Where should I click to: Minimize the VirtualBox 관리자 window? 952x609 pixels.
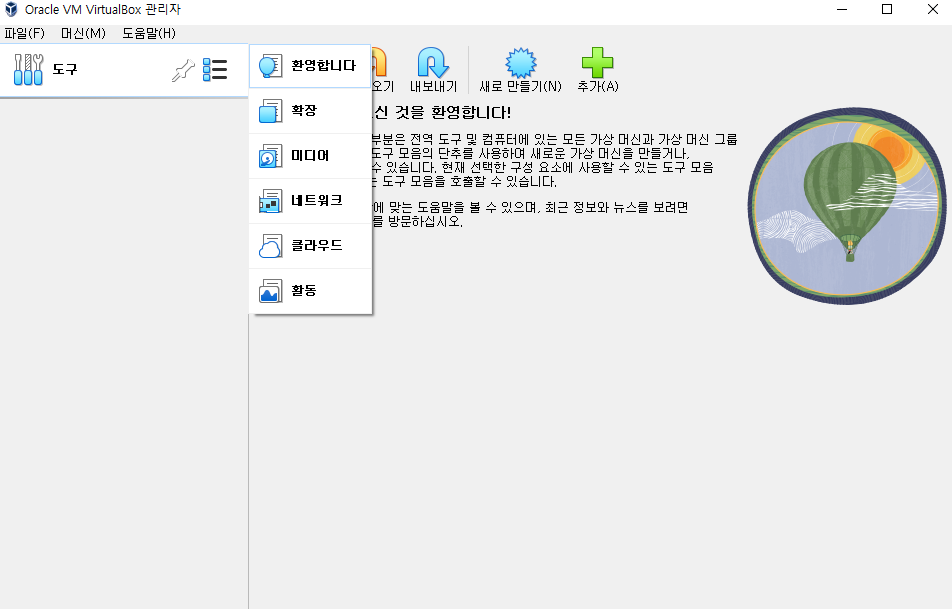[842, 9]
